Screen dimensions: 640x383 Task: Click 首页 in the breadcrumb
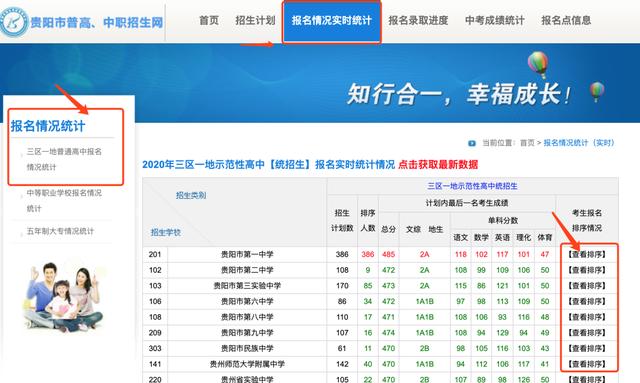click(527, 143)
